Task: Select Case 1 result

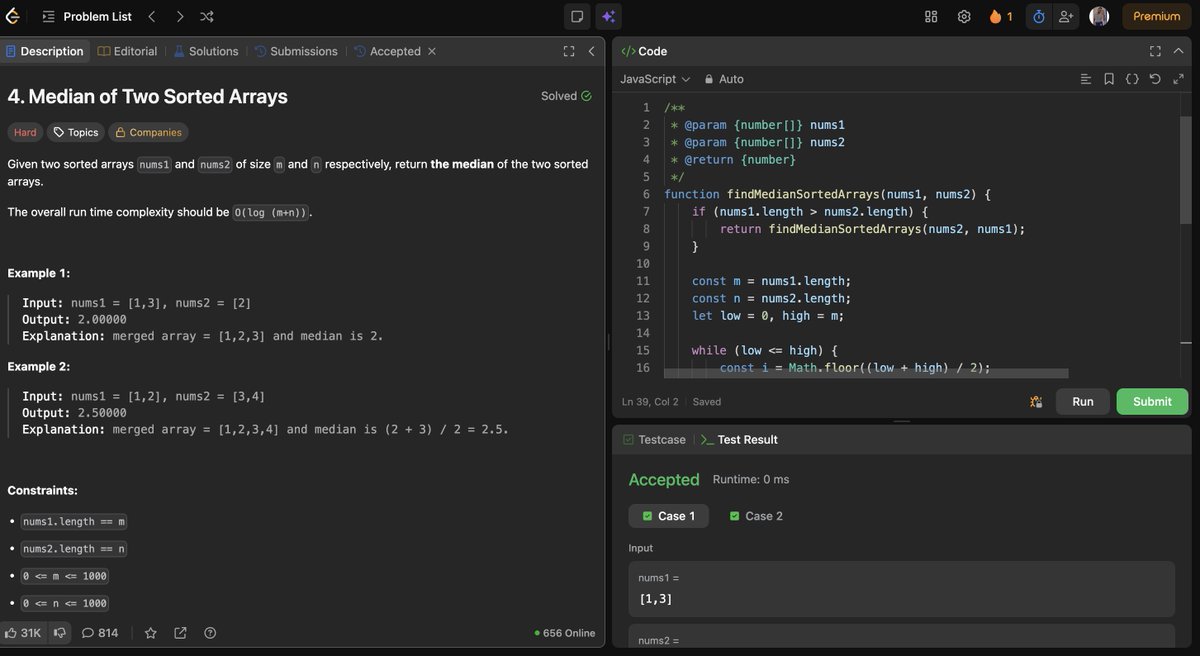Action: click(x=668, y=516)
